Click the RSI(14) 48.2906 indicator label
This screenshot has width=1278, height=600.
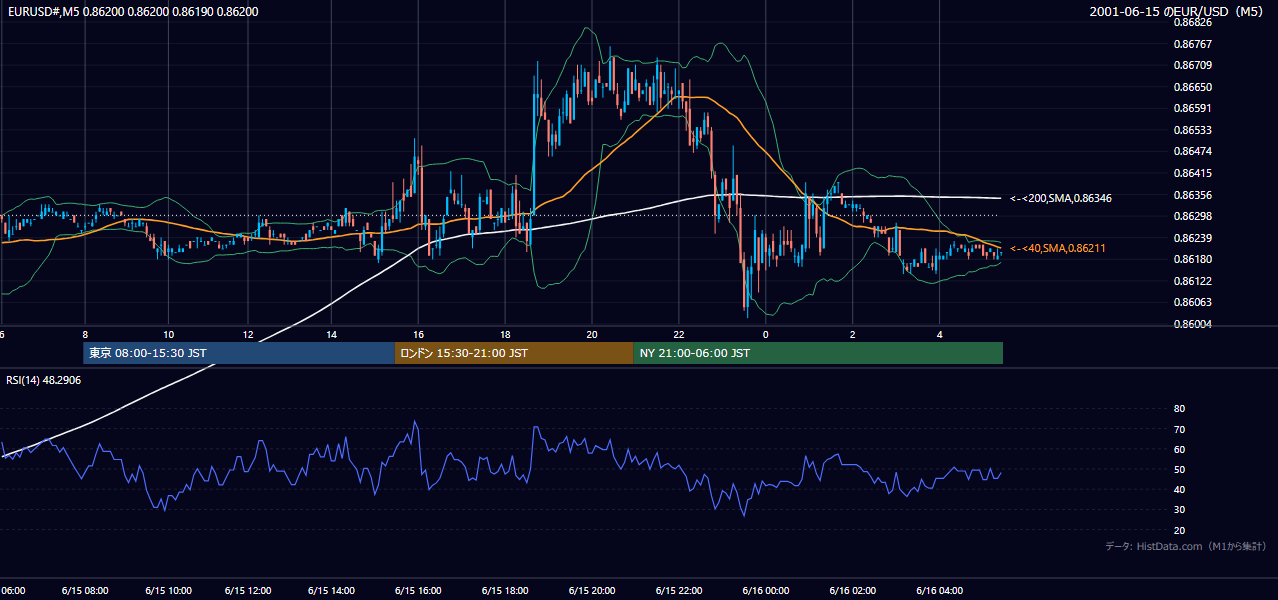point(44,380)
